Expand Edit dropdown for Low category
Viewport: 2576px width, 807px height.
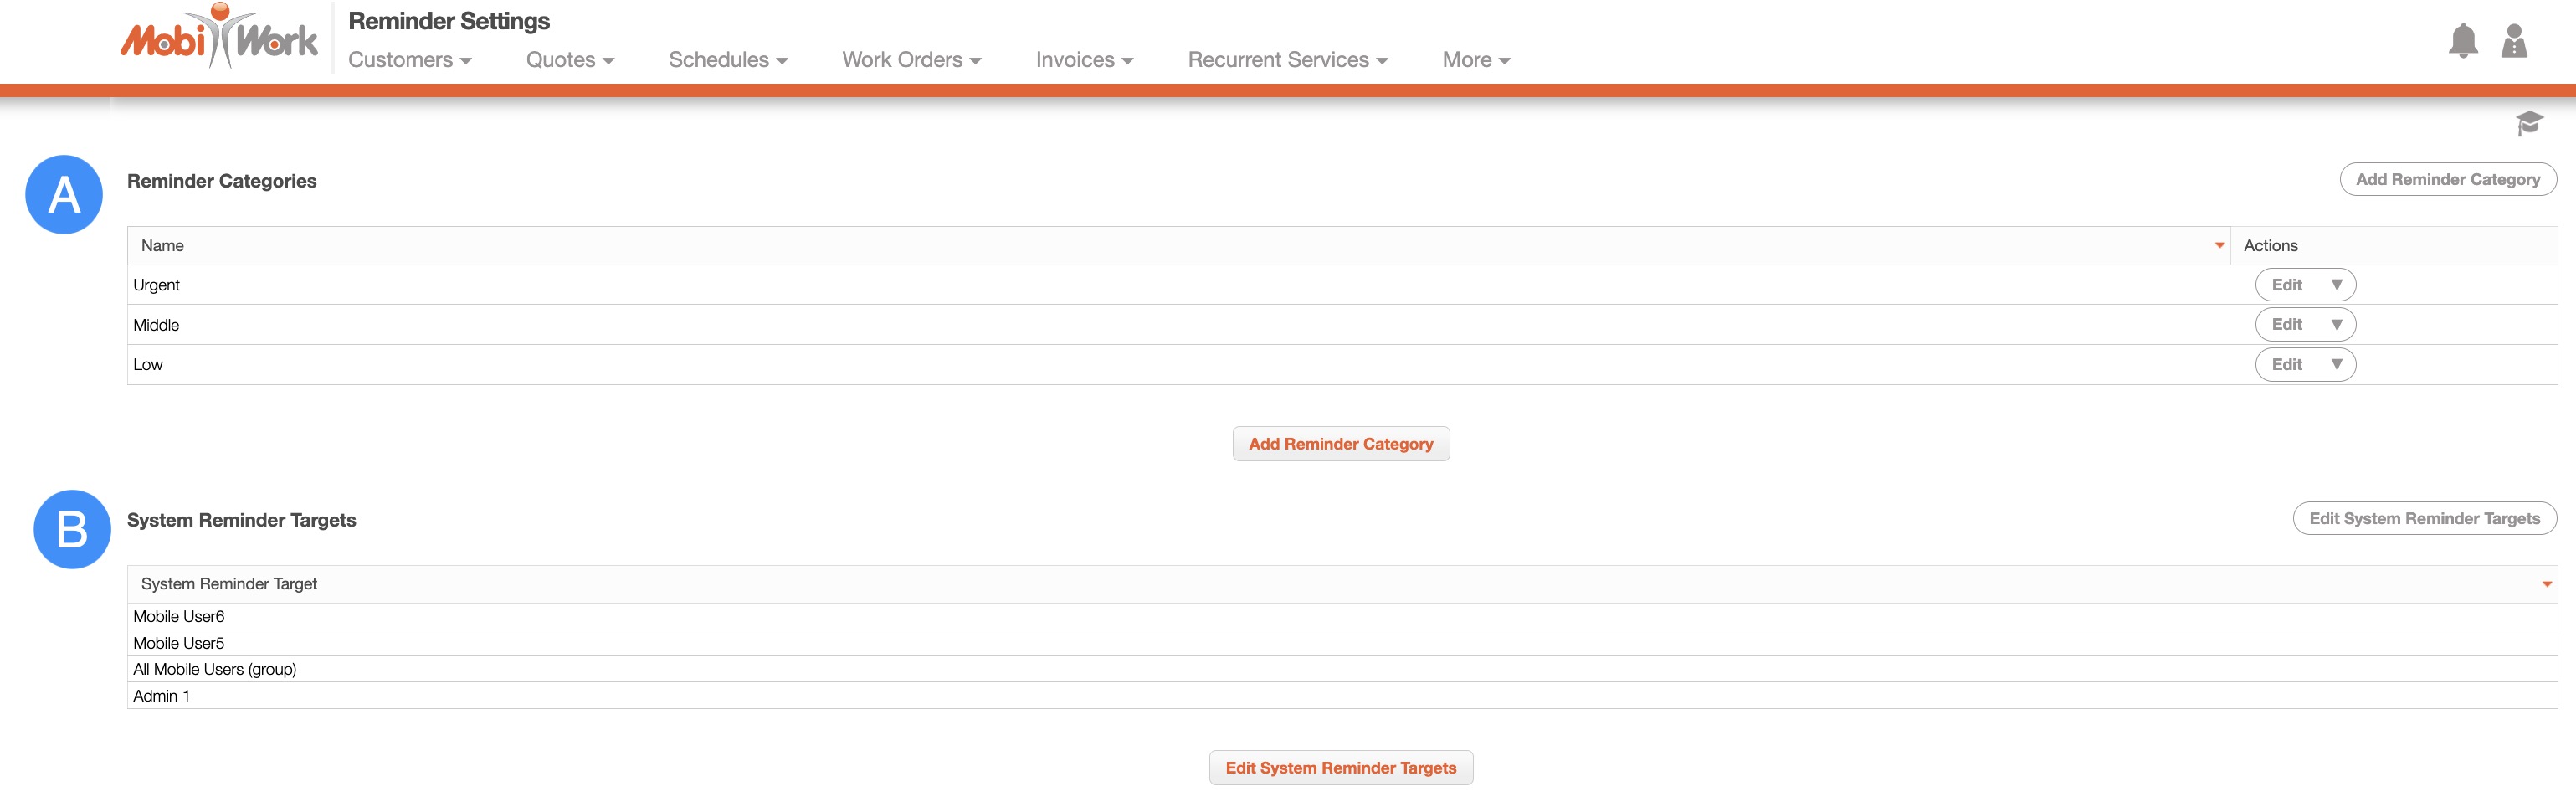[2336, 365]
